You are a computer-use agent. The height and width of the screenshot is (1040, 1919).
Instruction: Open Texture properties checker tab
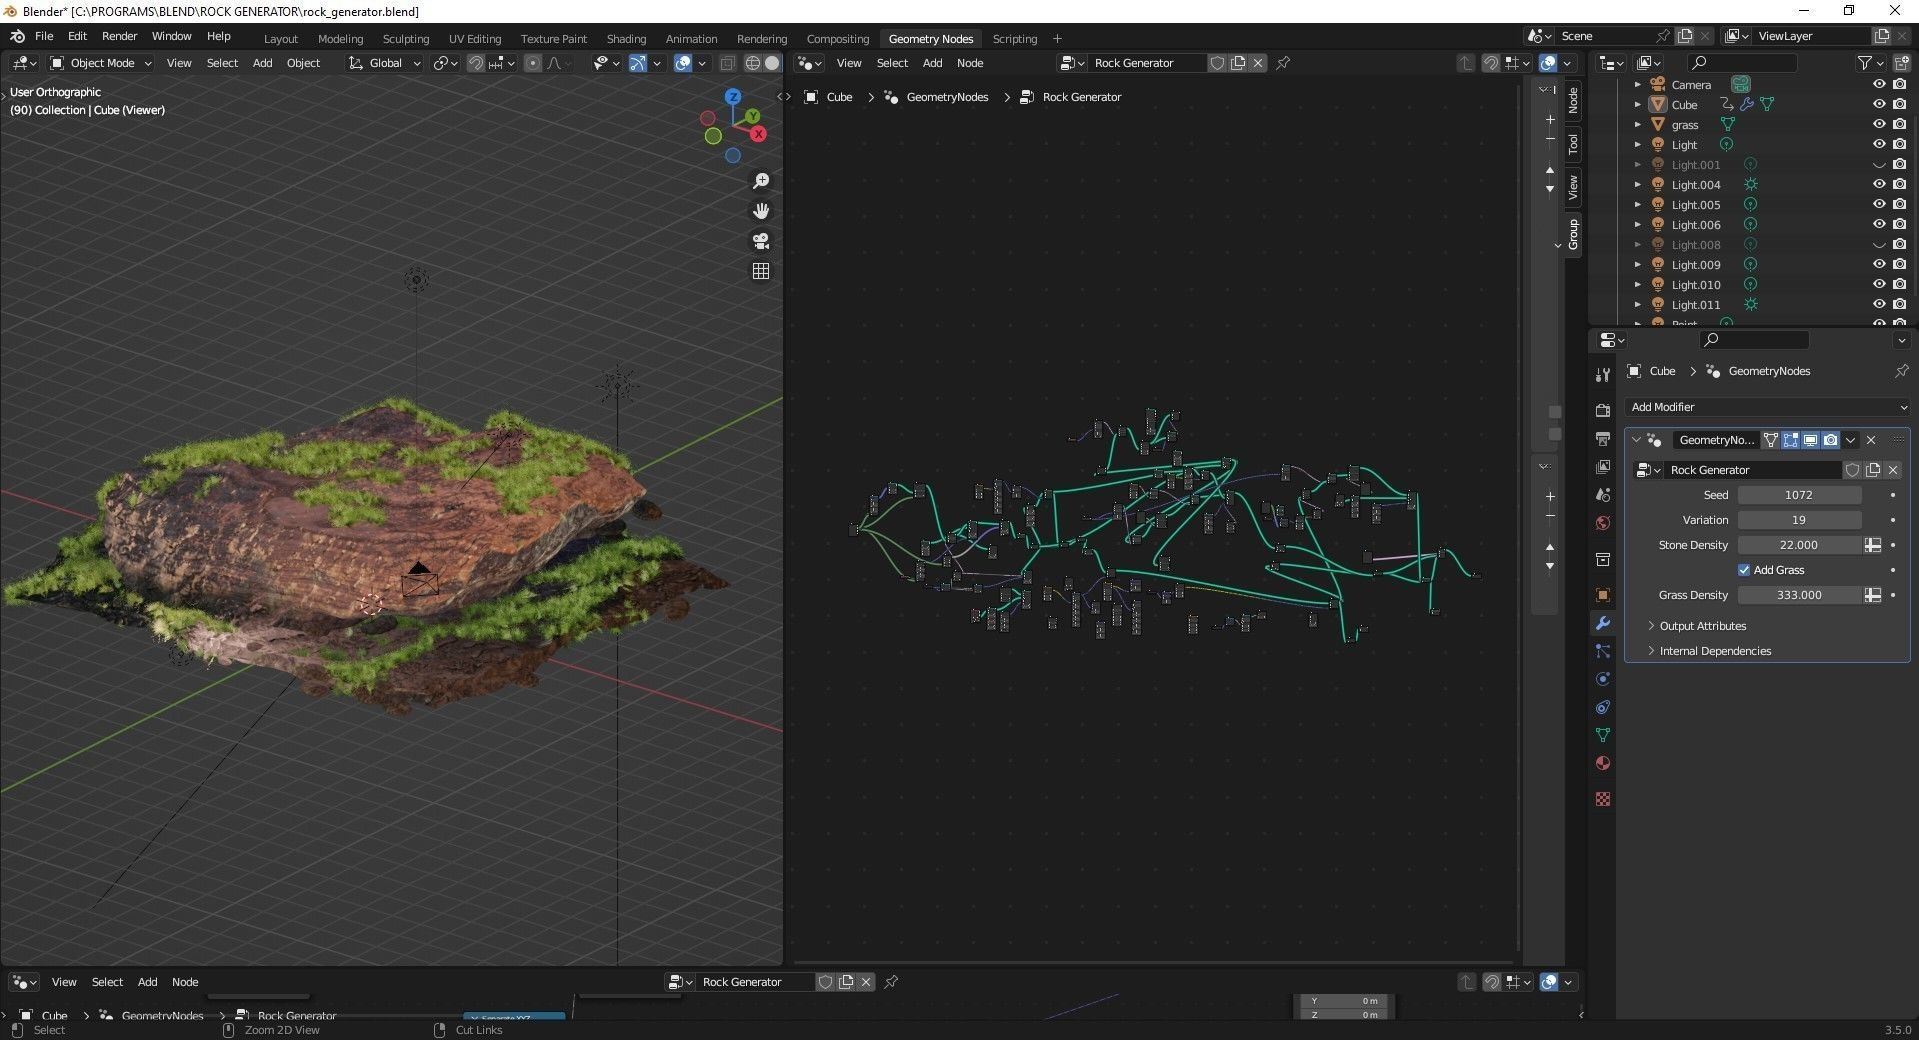[1603, 799]
